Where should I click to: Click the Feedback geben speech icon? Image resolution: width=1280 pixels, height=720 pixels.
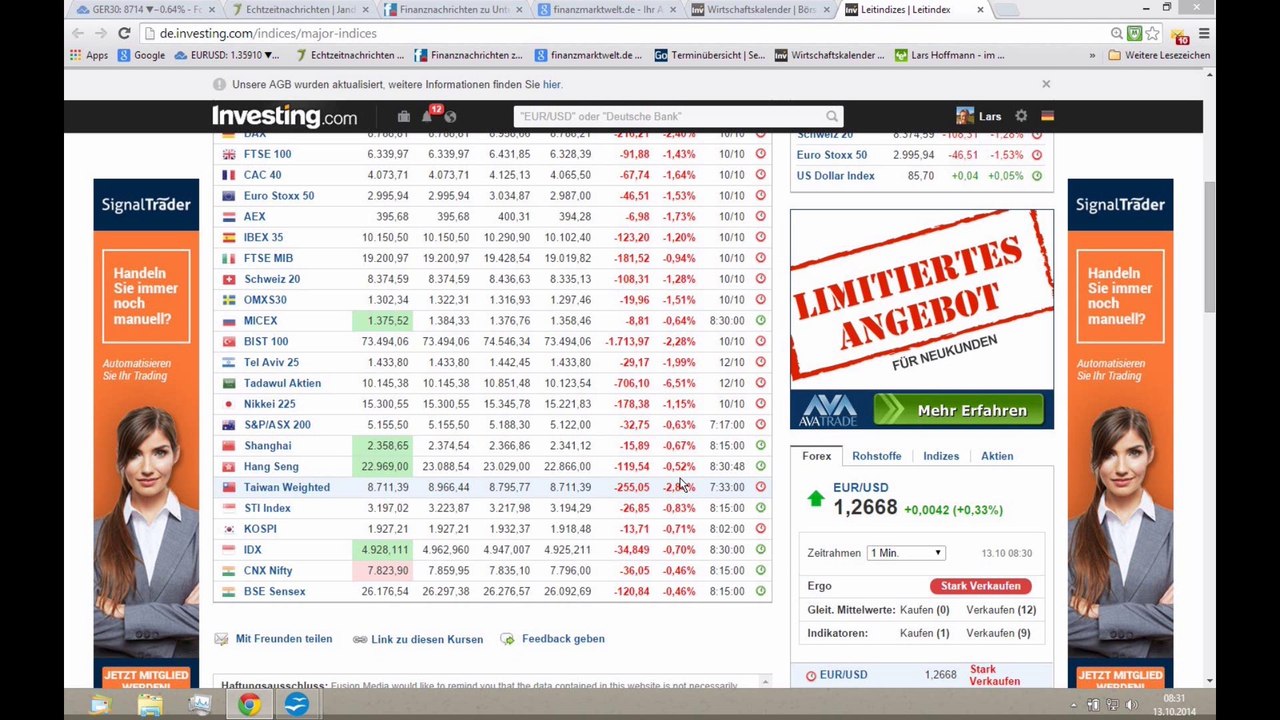(507, 639)
